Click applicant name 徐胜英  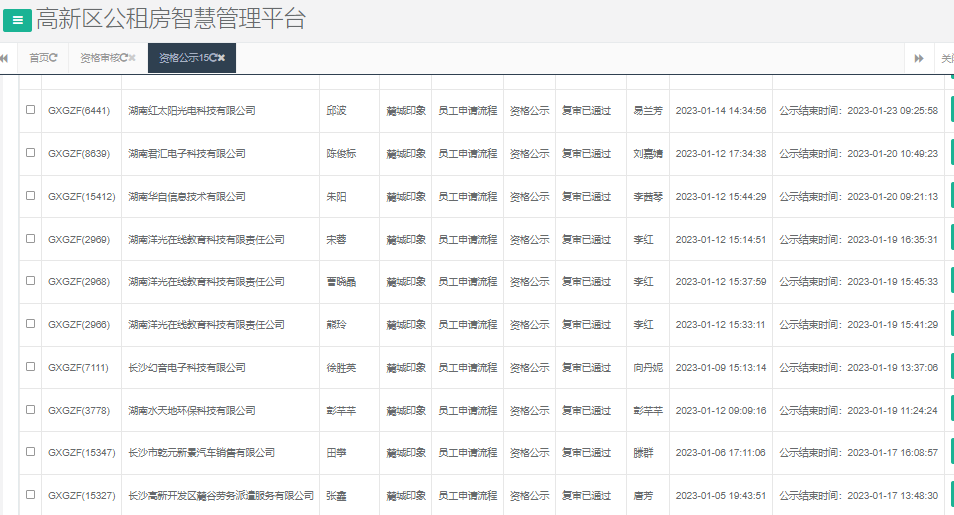pos(341,368)
